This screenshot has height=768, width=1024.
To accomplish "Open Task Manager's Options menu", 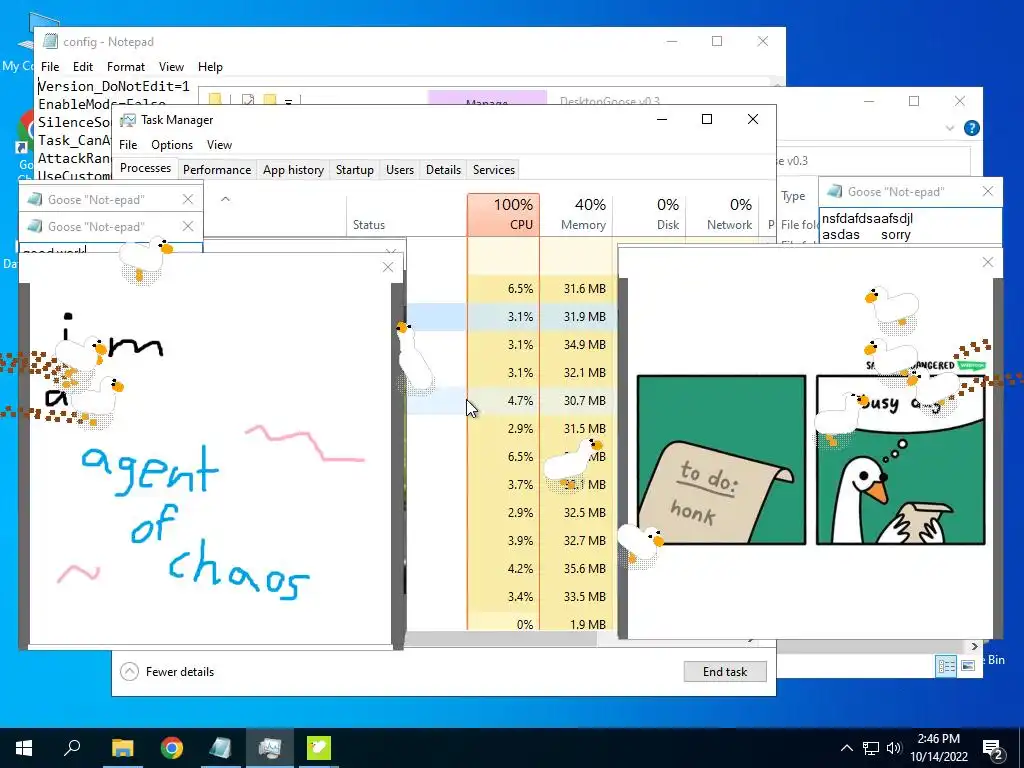I will pos(172,145).
